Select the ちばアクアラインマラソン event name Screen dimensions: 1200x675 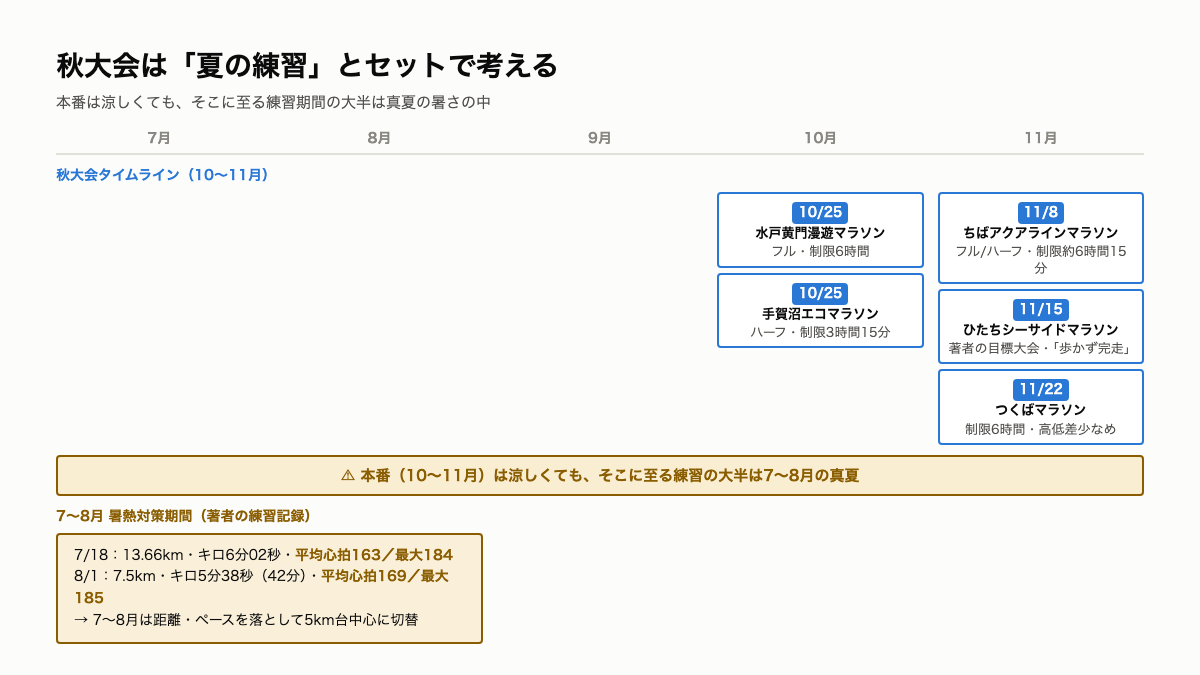pos(1041,233)
